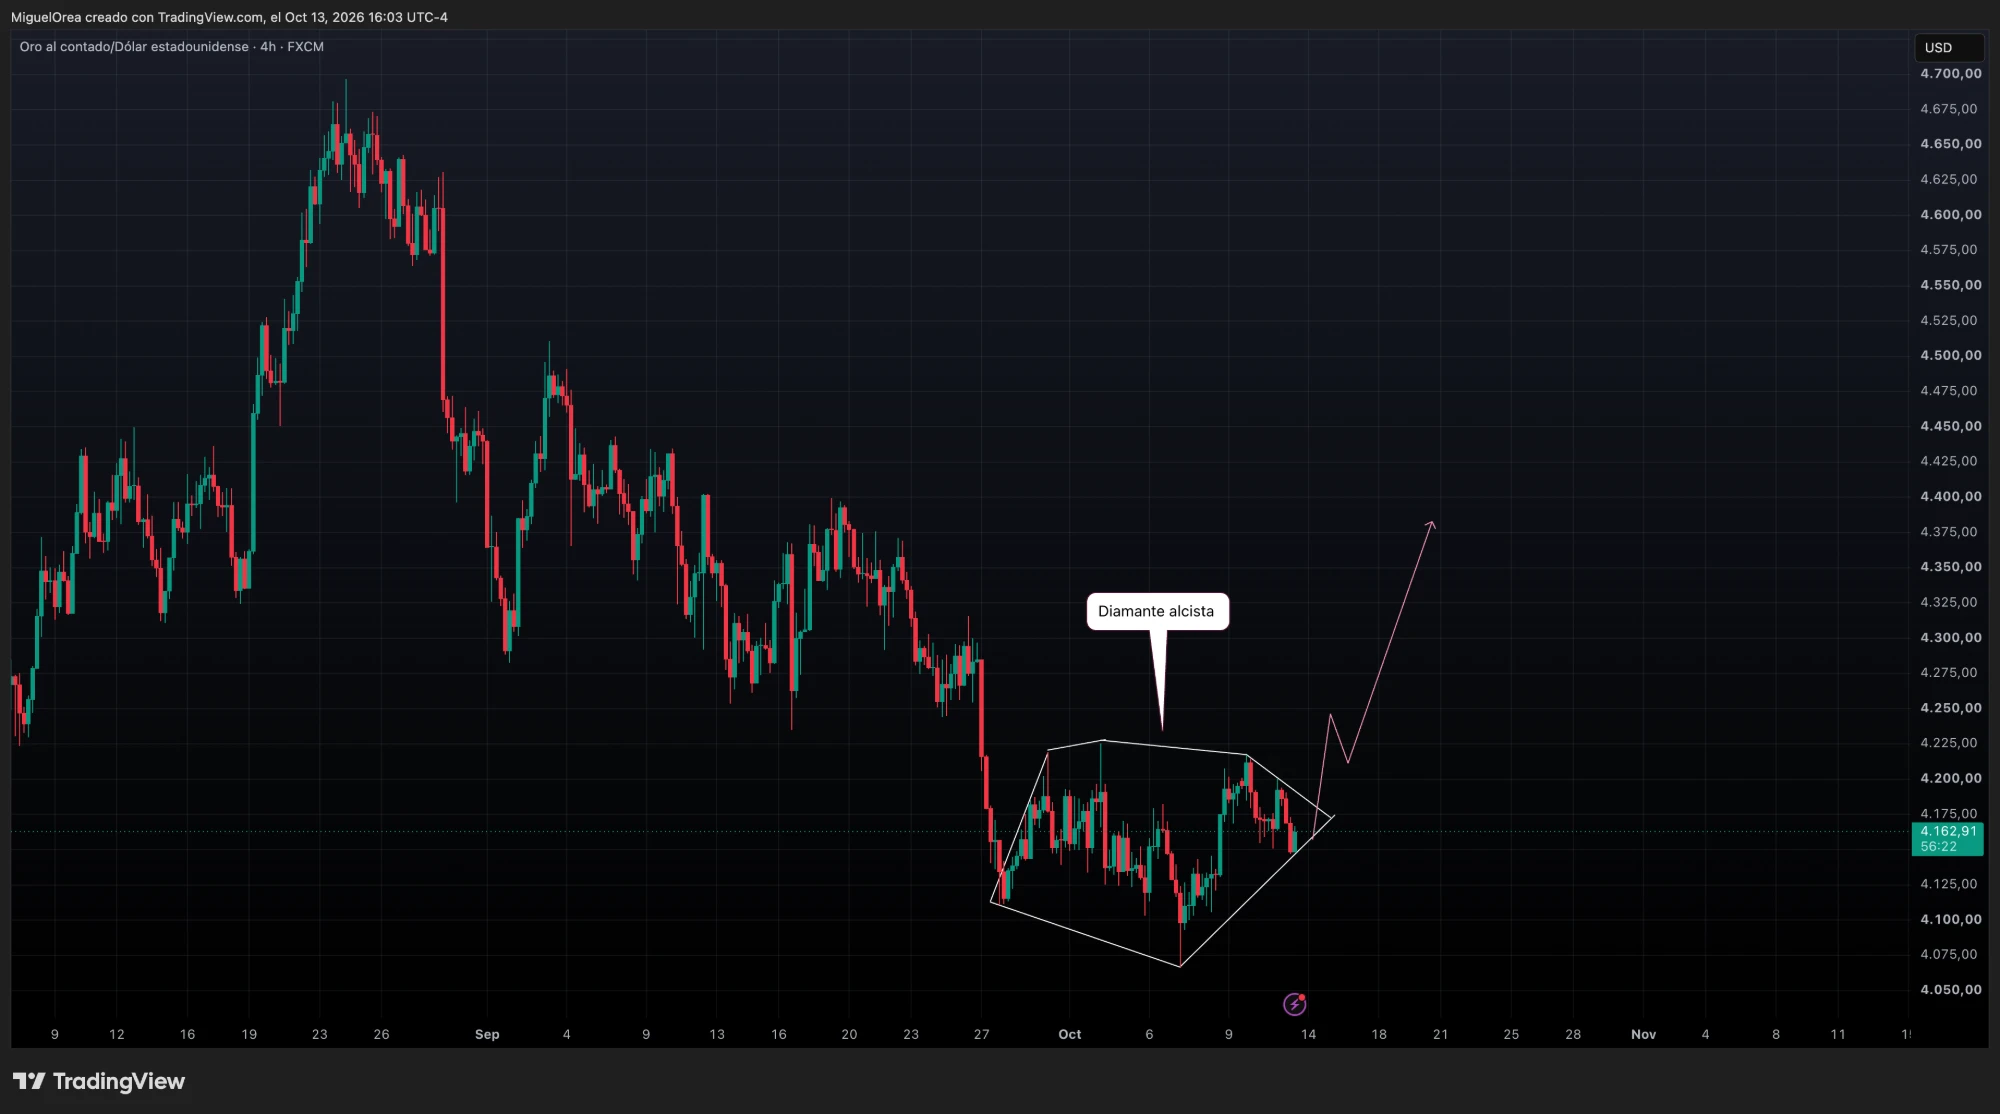Click the 4.300,00 price axis label

pyautogui.click(x=1950, y=637)
